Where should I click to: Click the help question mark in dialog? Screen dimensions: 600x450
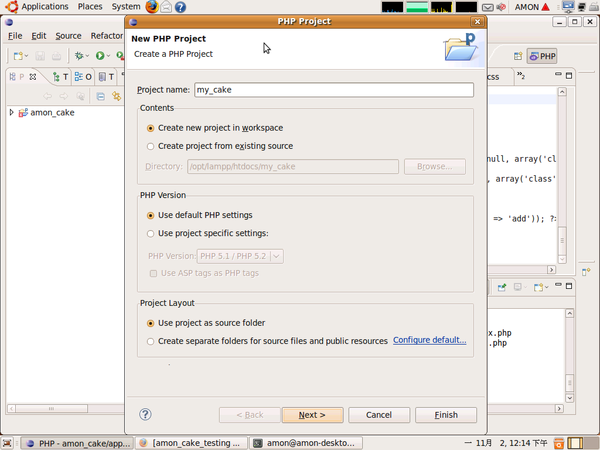point(145,414)
